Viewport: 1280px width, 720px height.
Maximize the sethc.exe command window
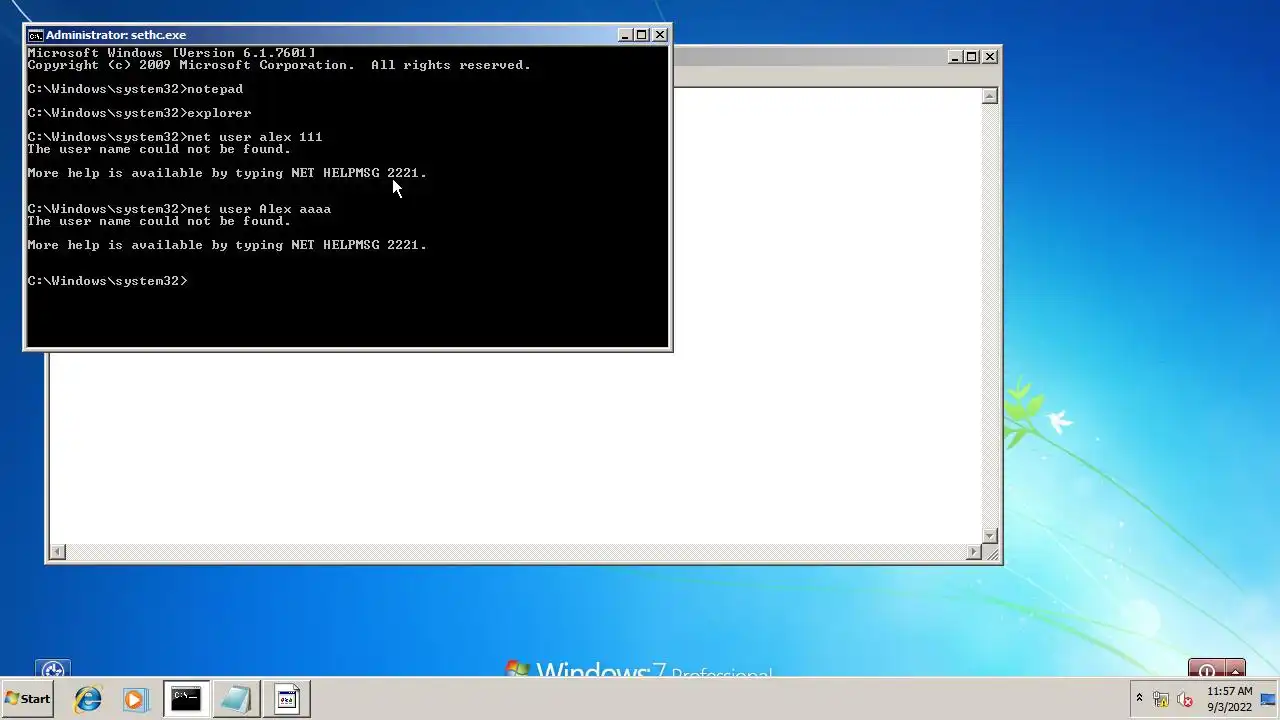[642, 35]
